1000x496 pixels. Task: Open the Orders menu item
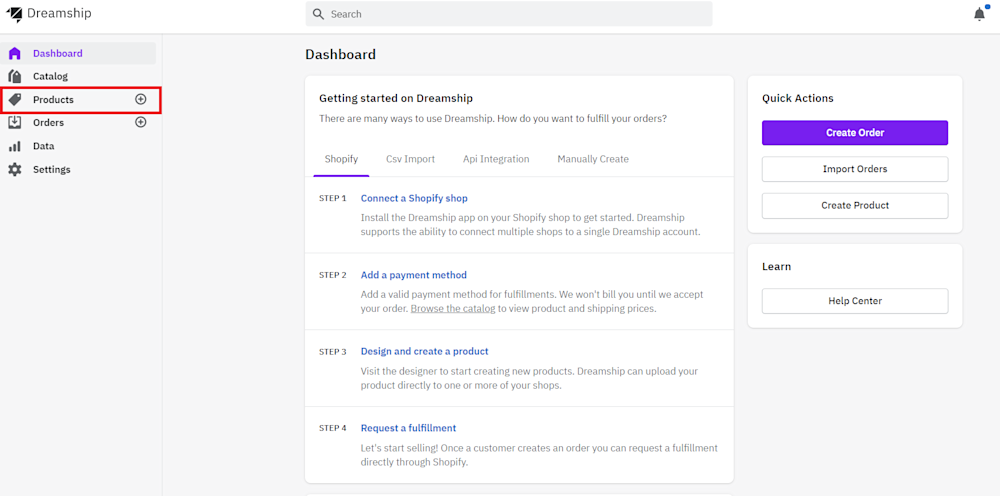click(79, 122)
